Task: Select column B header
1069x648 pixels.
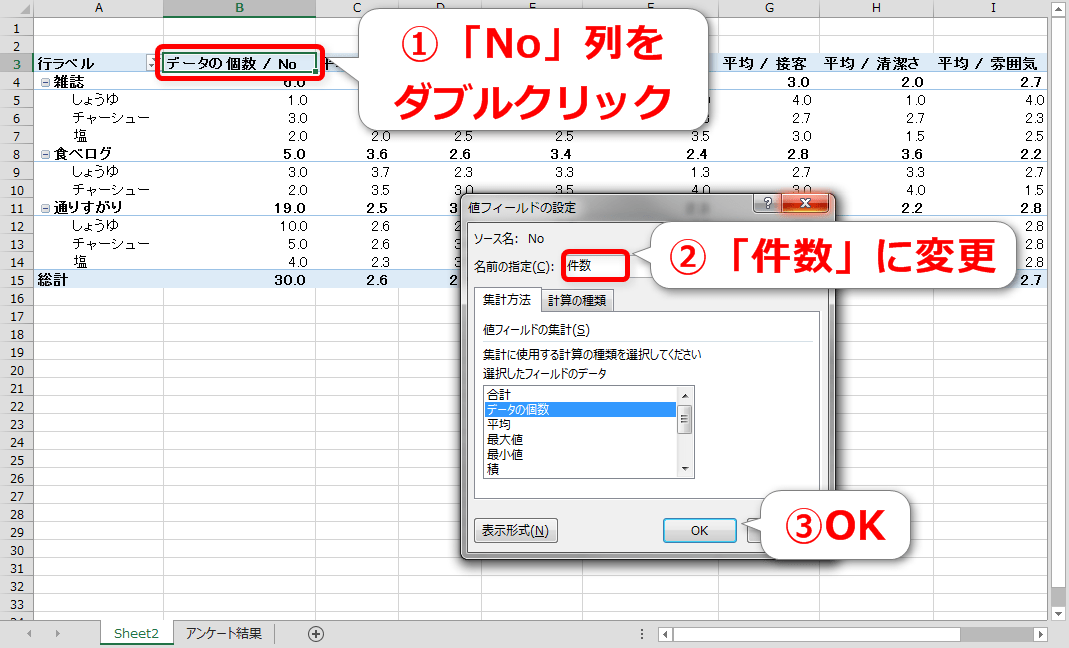Action: click(x=239, y=8)
